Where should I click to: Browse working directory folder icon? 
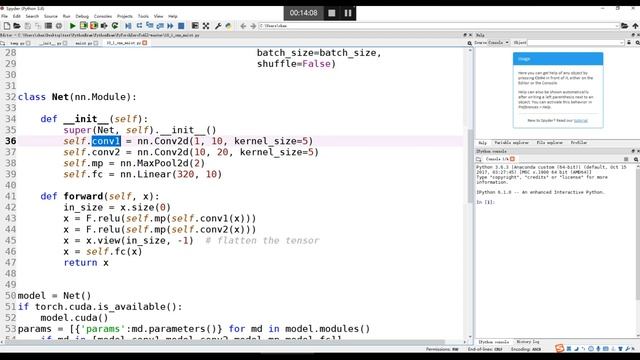[624, 26]
